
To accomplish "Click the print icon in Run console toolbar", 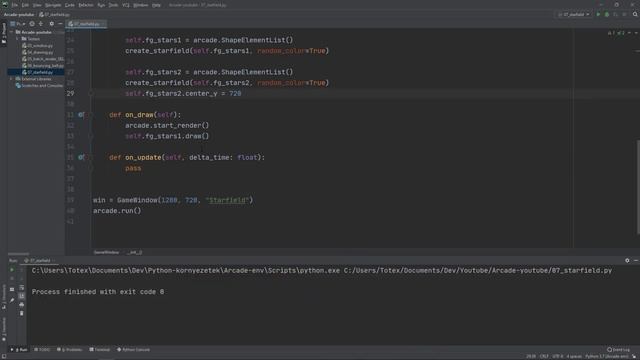I will click(x=22, y=304).
